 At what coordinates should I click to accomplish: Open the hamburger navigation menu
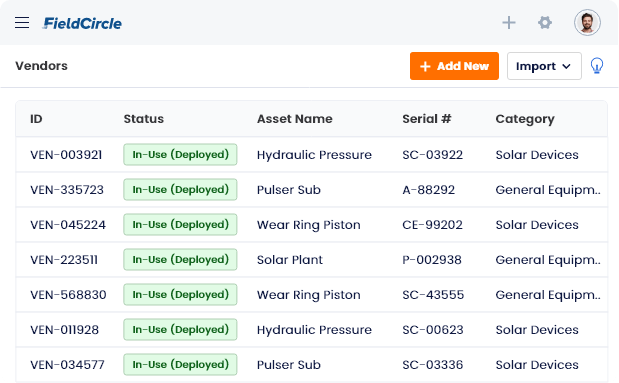tap(22, 23)
